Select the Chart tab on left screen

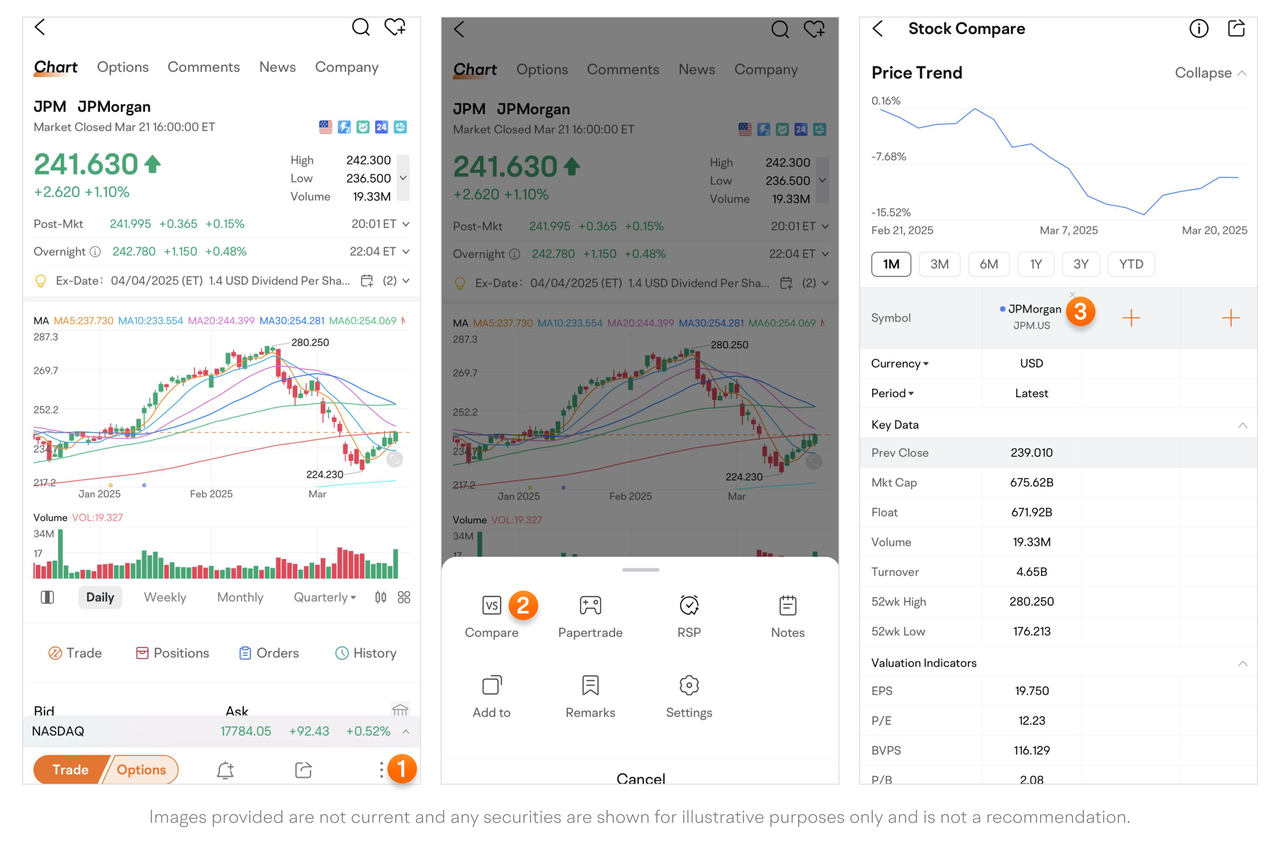[56, 68]
